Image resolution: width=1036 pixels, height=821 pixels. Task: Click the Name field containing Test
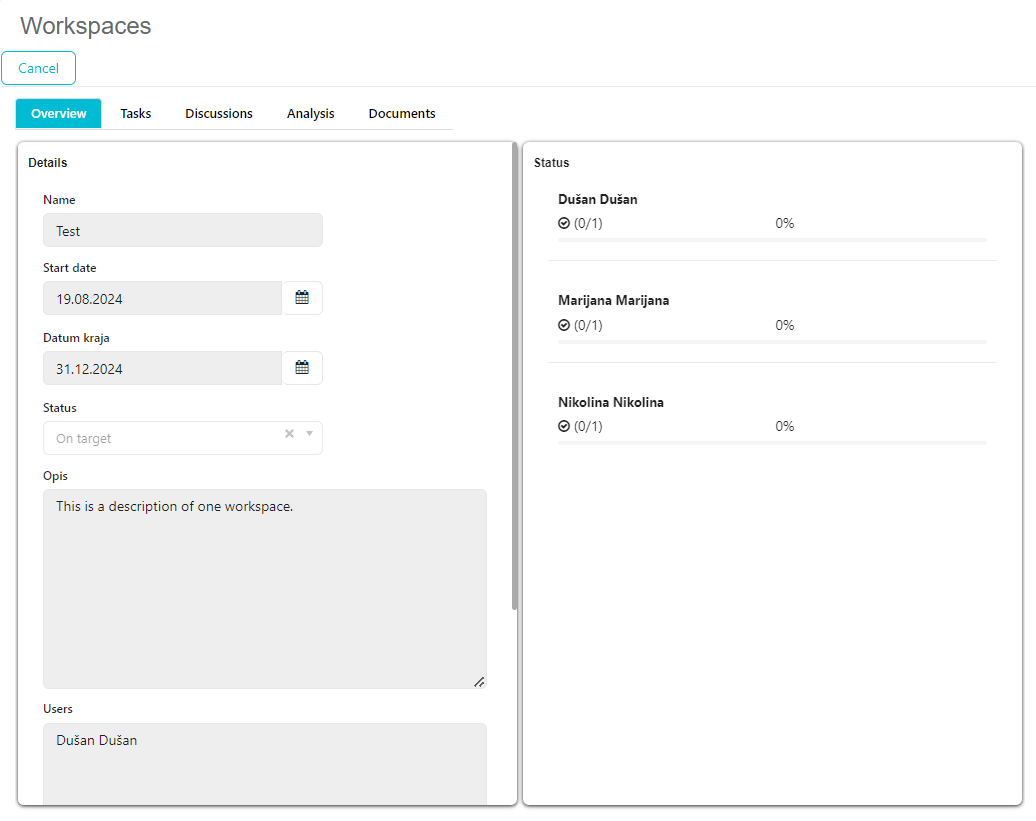(182, 230)
